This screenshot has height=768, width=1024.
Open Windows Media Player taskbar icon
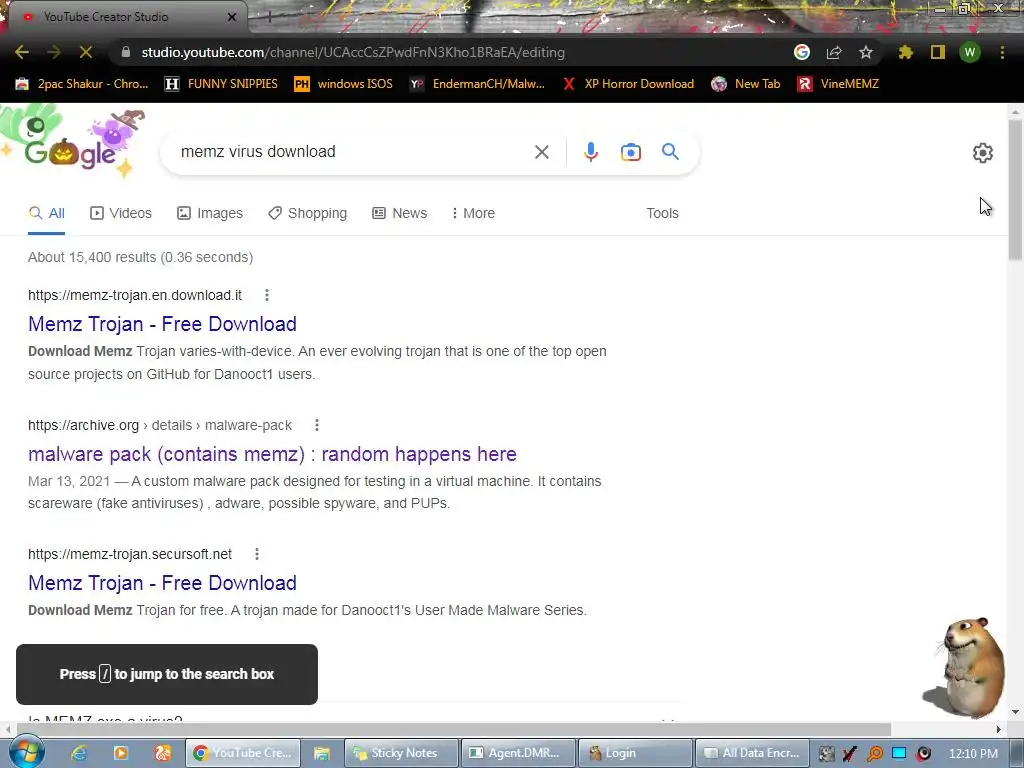click(x=121, y=753)
